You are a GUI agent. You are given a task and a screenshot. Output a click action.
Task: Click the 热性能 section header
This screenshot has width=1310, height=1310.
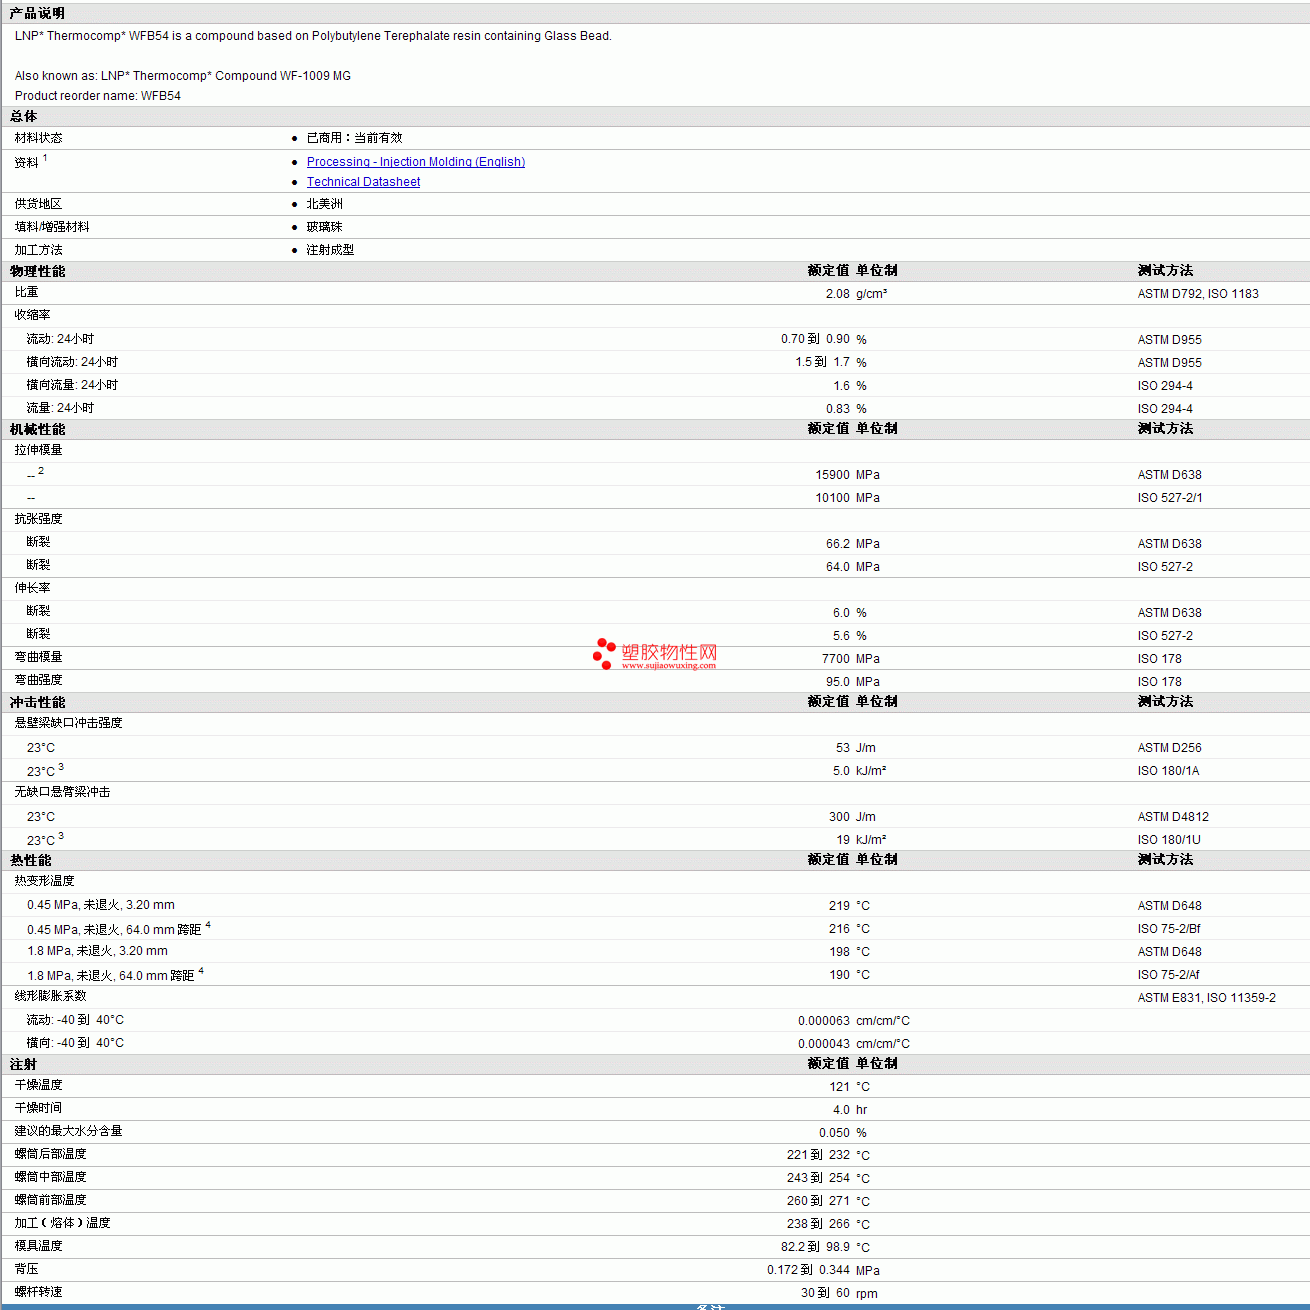30,860
